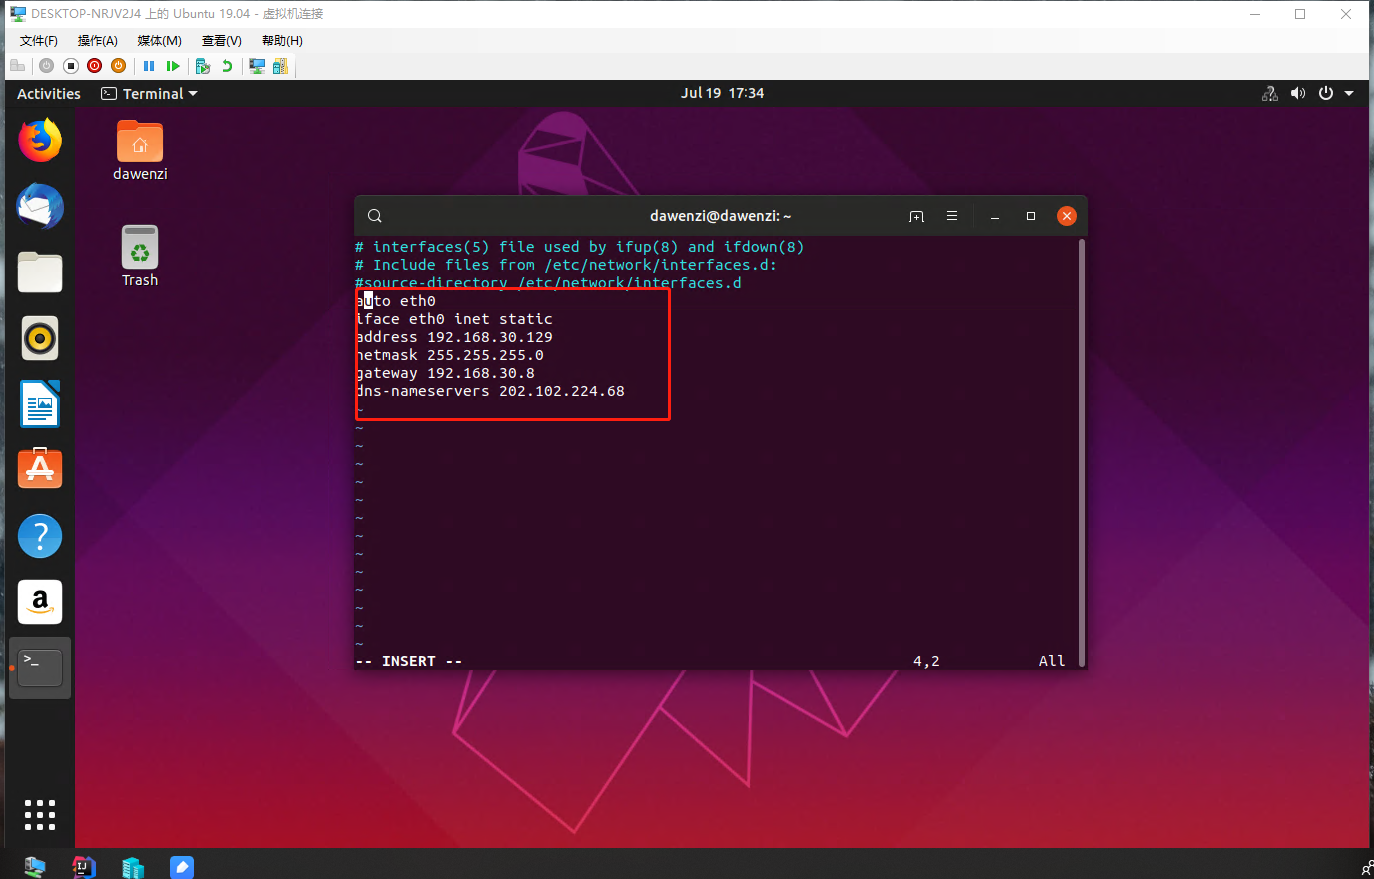Open the dawenzi home folder on desktop

pos(140,150)
